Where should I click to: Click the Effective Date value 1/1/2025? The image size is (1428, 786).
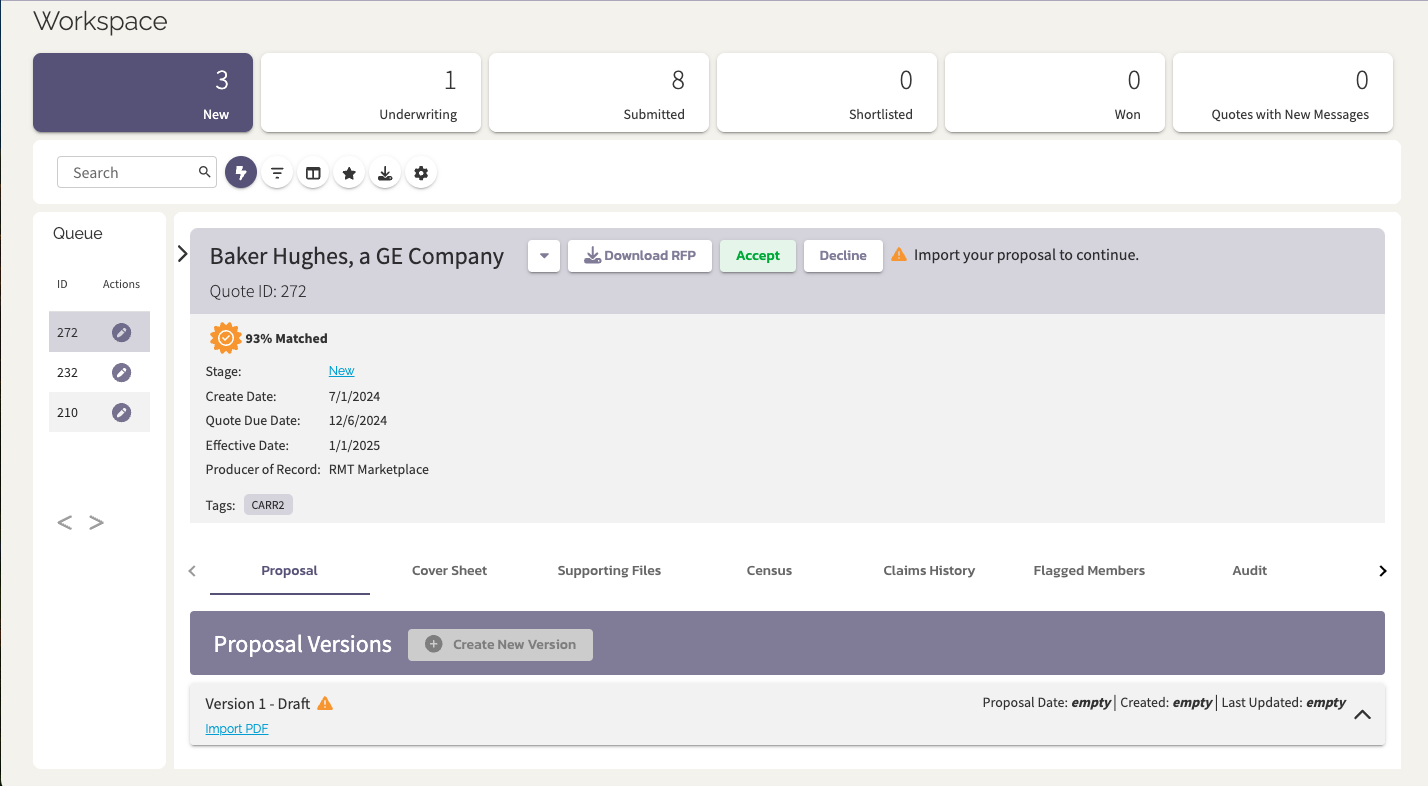[x=354, y=445]
